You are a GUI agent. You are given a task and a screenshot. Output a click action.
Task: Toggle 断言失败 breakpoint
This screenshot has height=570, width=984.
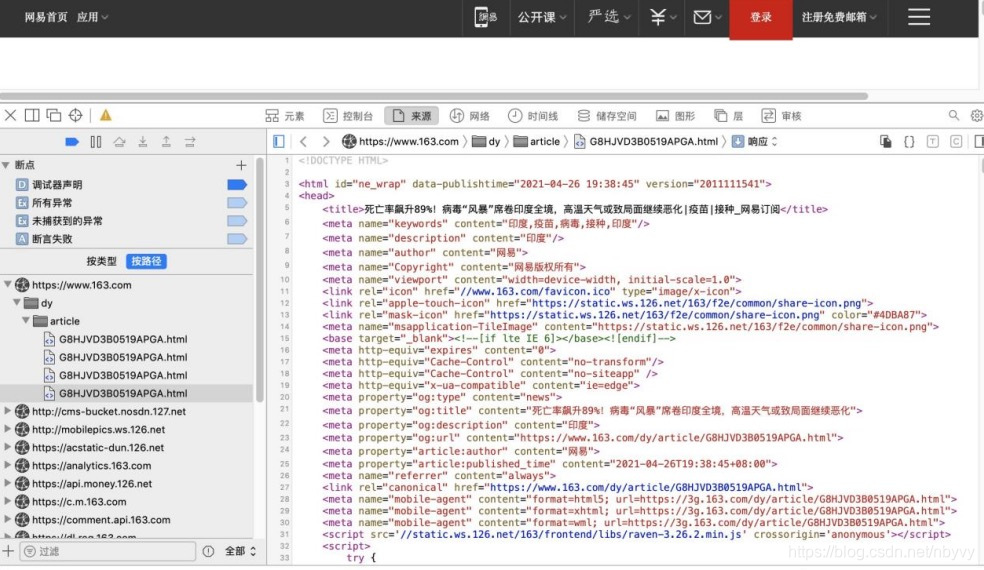[x=237, y=239]
